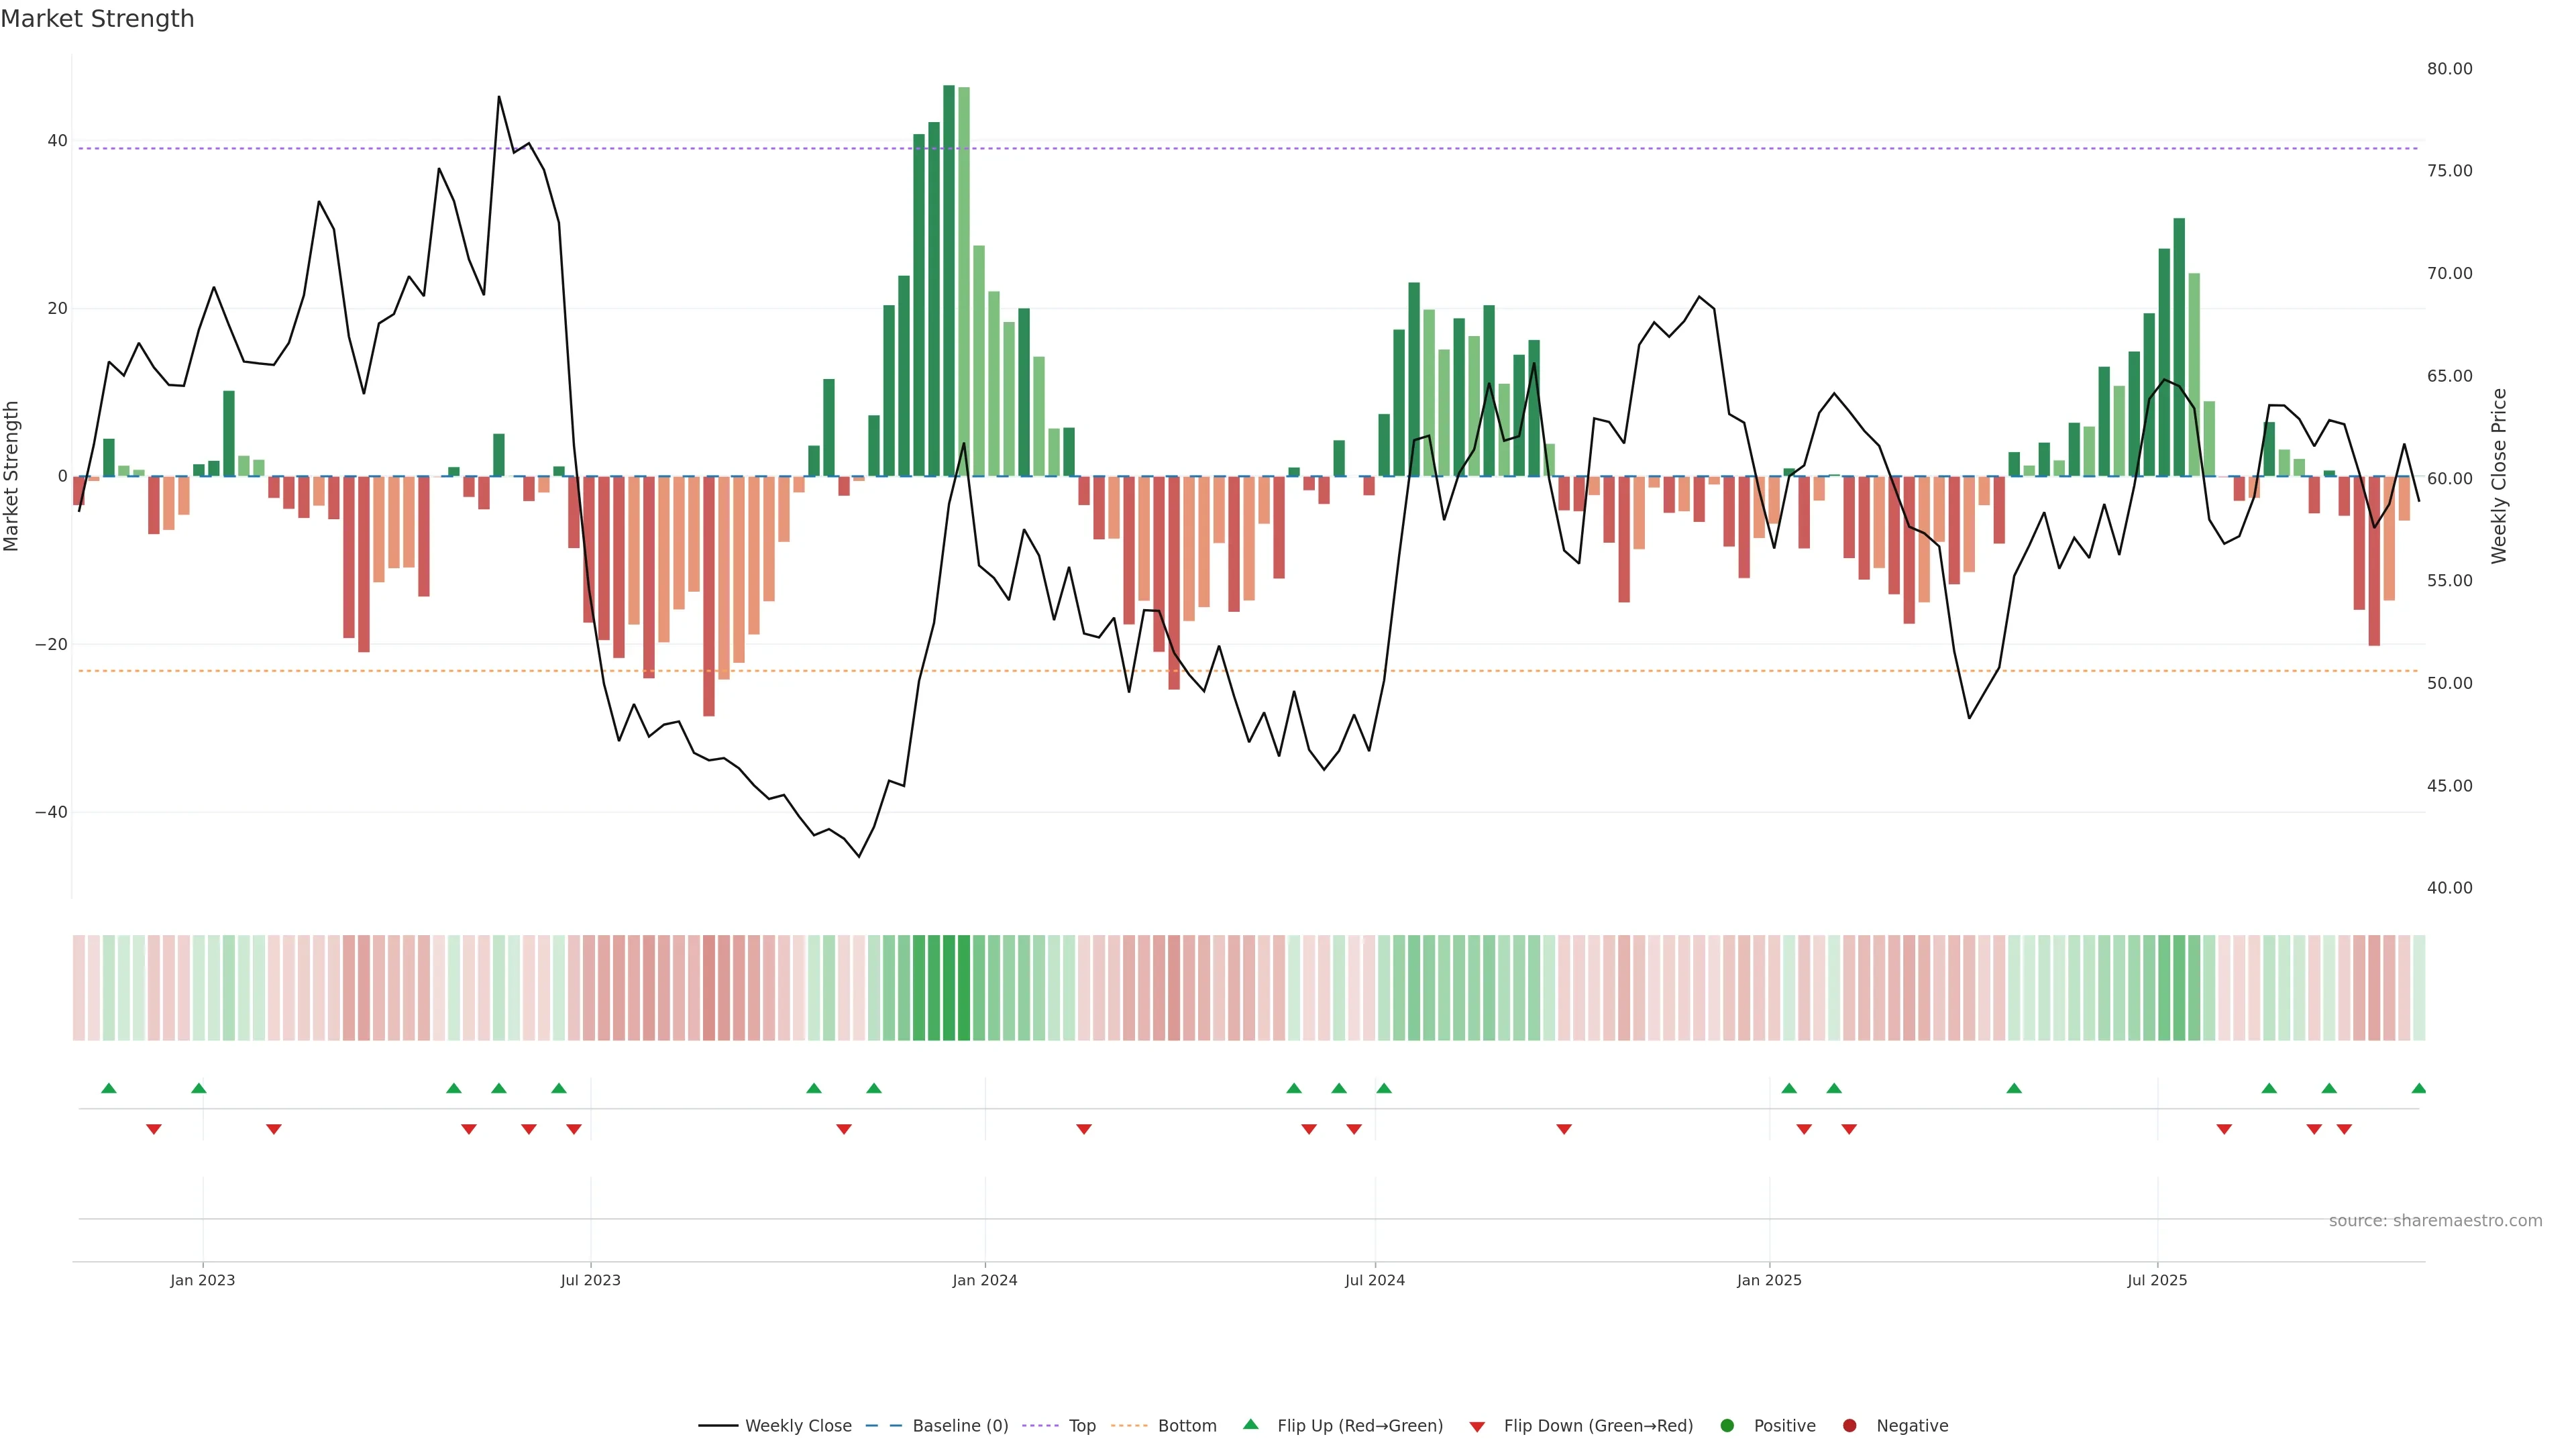Viewport: 2576px width, 1449px height.
Task: Click the 80.00 right axis price label
Action: click(2449, 69)
